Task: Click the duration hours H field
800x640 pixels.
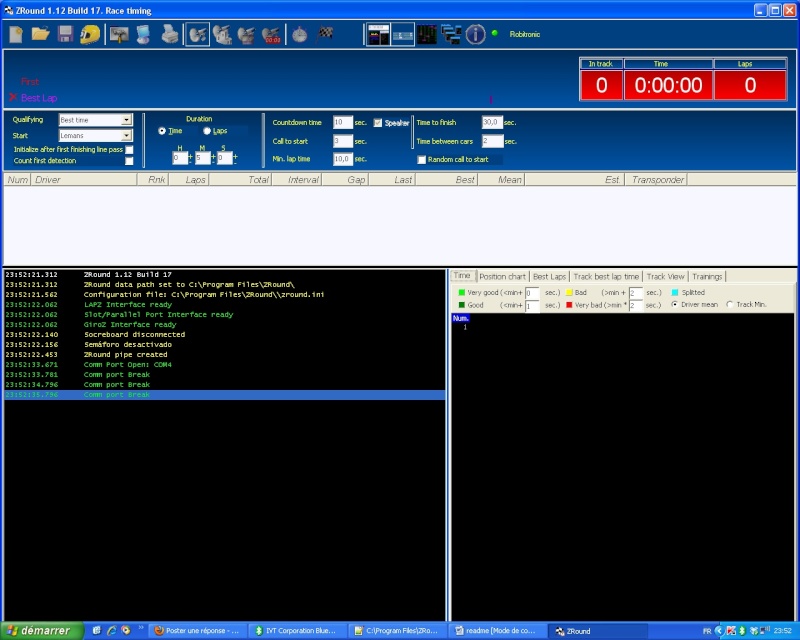Action: pos(180,158)
